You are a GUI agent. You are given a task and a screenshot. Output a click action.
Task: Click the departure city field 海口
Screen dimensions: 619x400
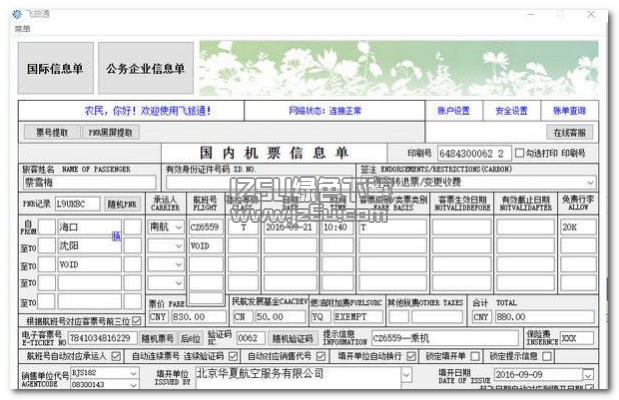[90, 227]
